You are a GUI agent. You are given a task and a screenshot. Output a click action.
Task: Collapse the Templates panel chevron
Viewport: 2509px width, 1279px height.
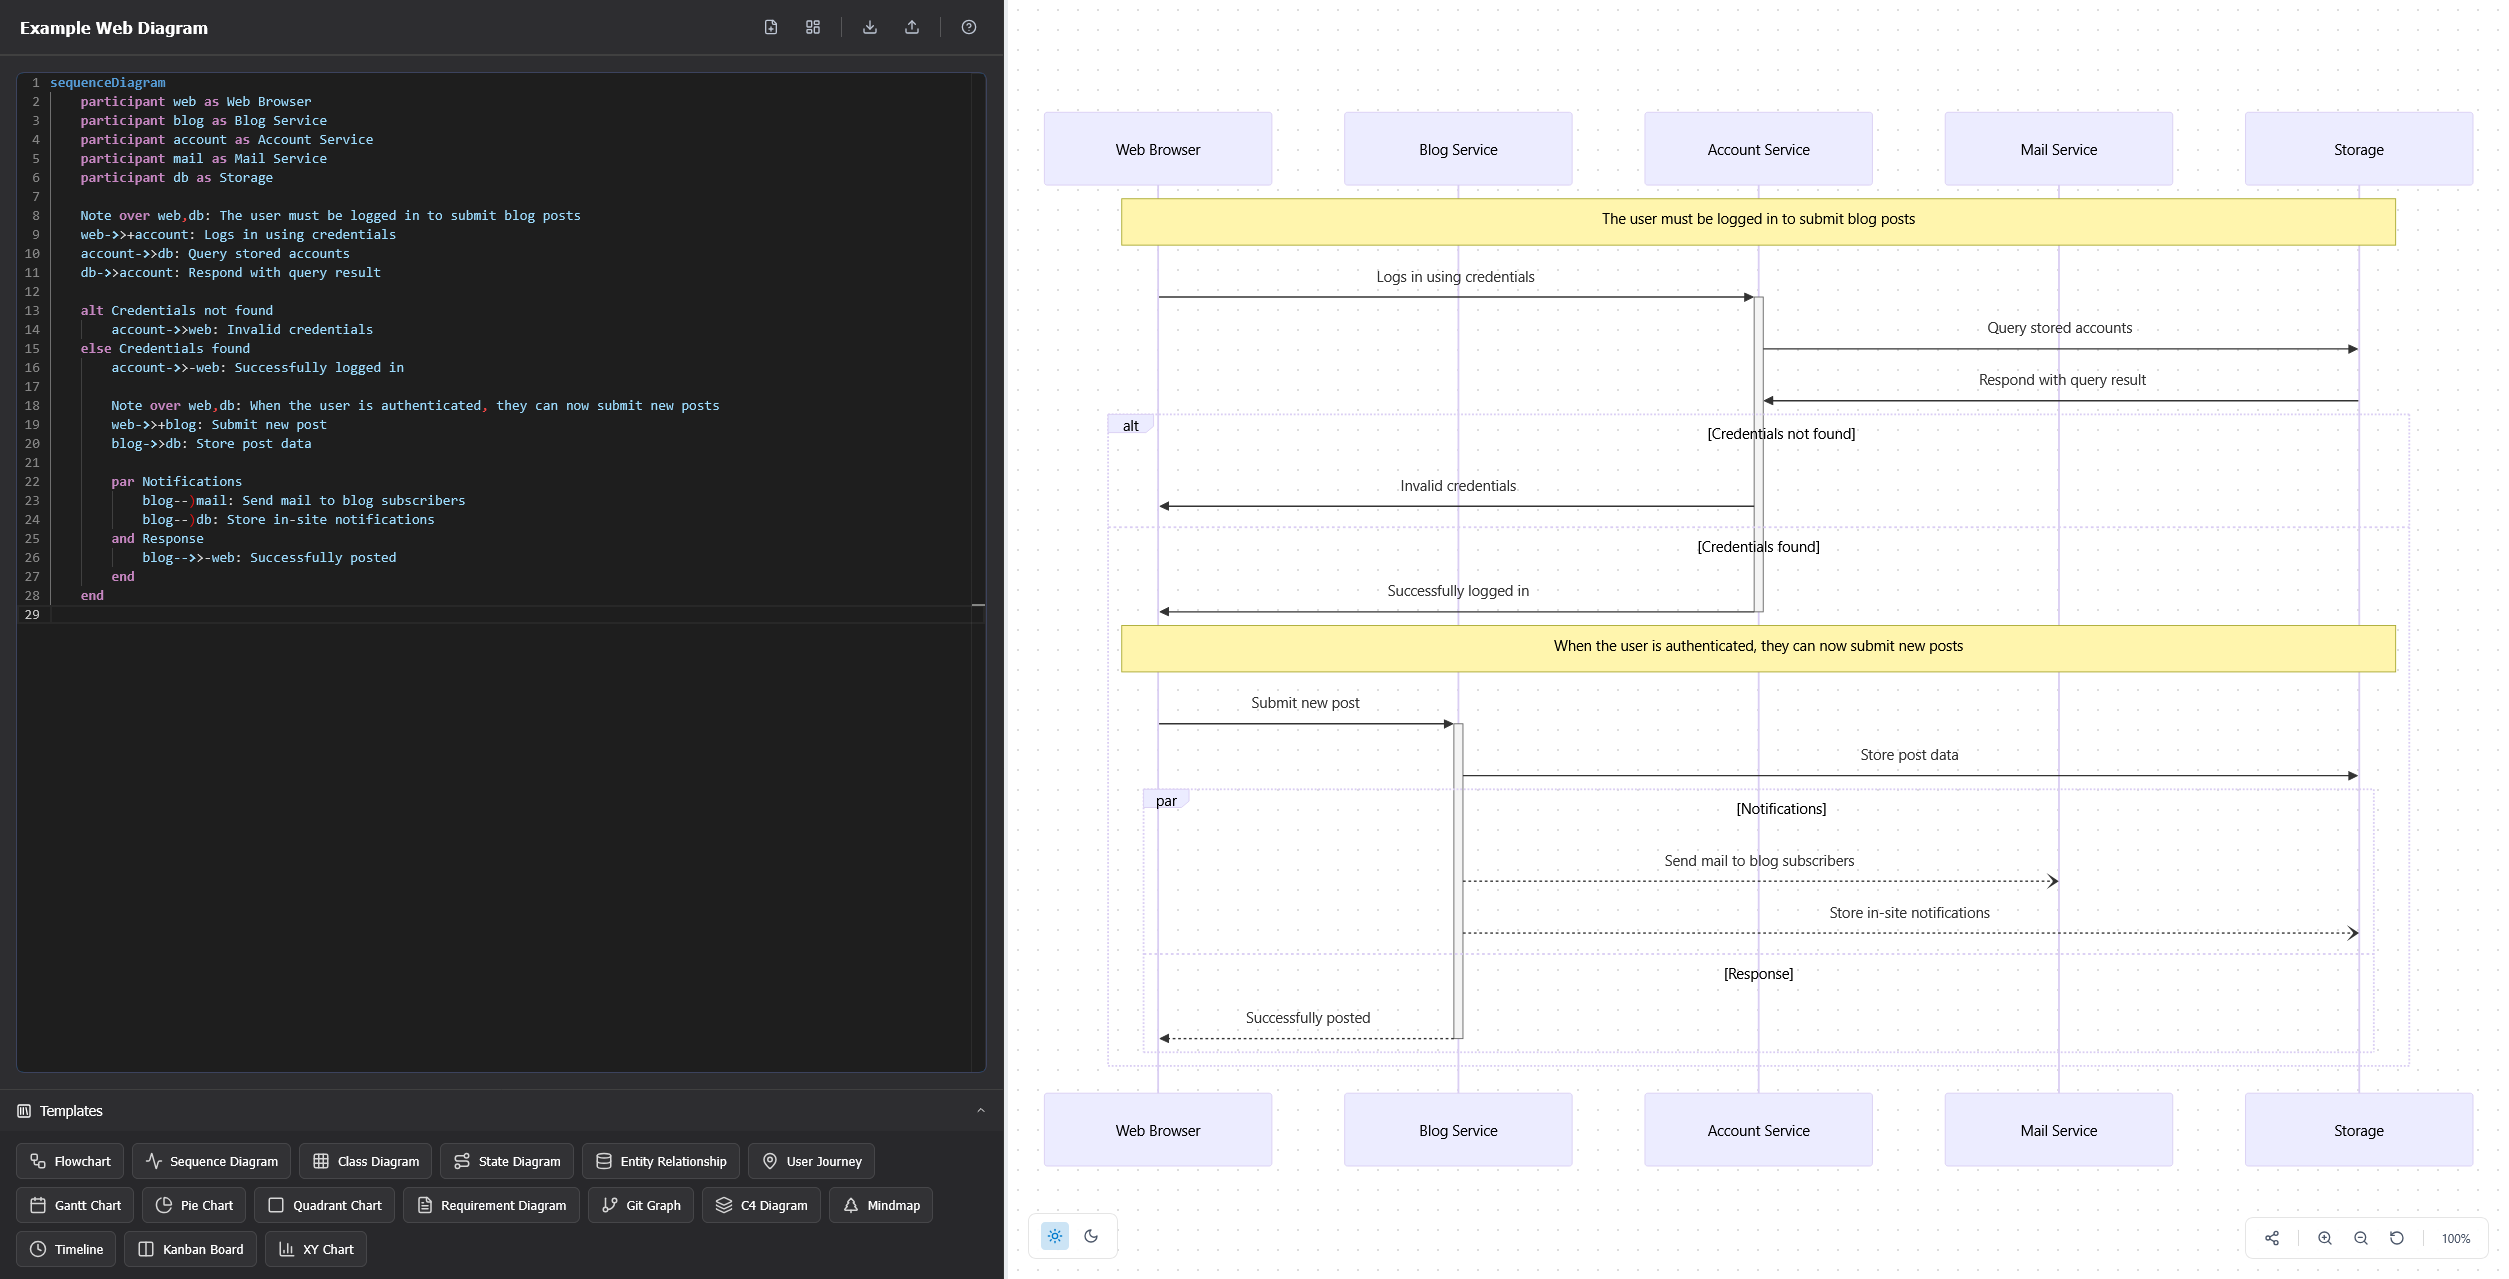(981, 1110)
